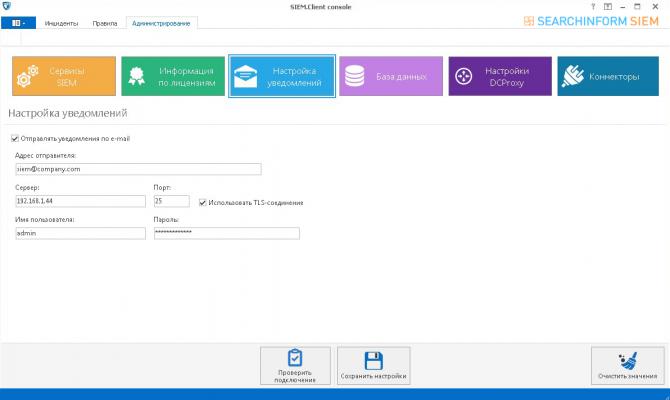The image size is (670, 400).
Task: Click the Имя пользователя field
Action: pyautogui.click(x=80, y=233)
